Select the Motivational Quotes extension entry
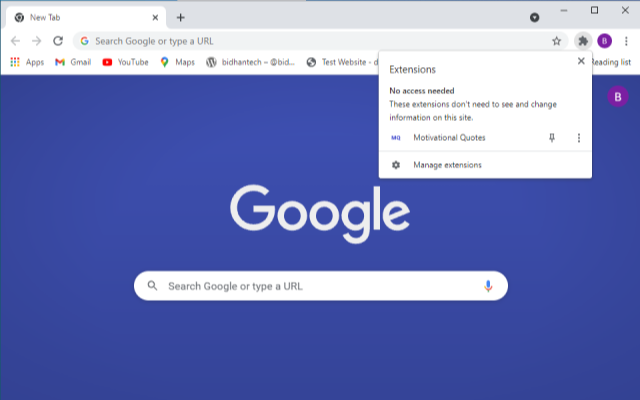 [x=449, y=138]
